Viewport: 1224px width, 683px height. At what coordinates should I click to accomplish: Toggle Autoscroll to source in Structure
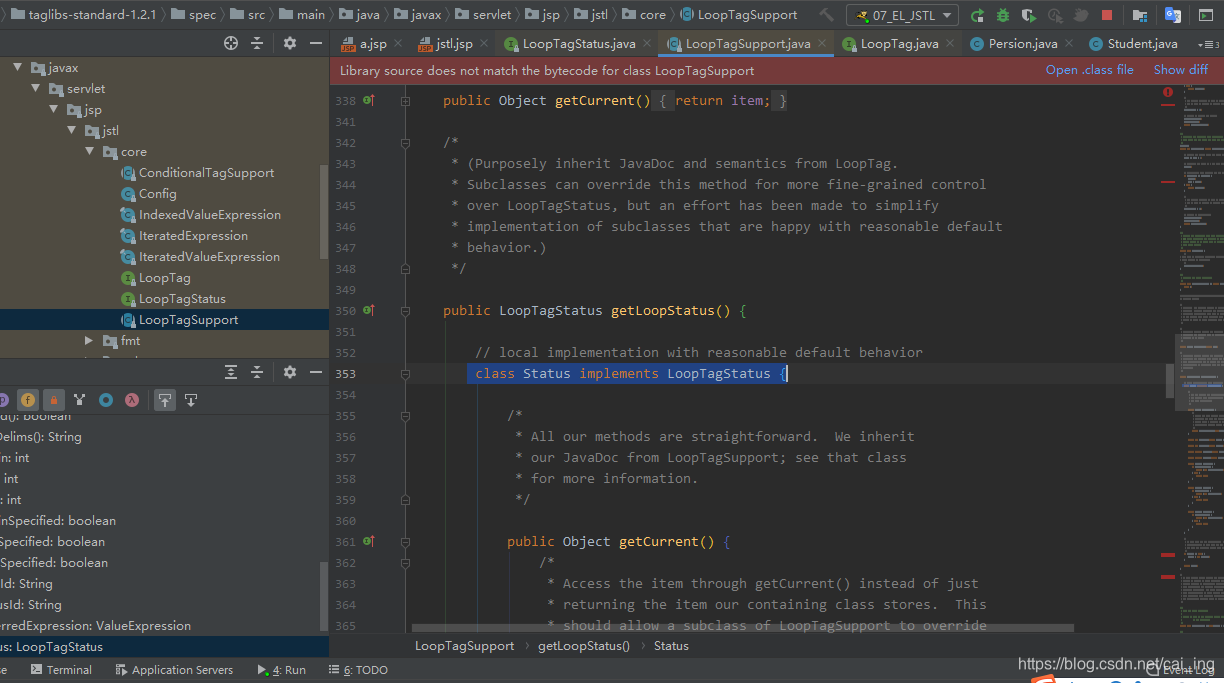(x=165, y=400)
